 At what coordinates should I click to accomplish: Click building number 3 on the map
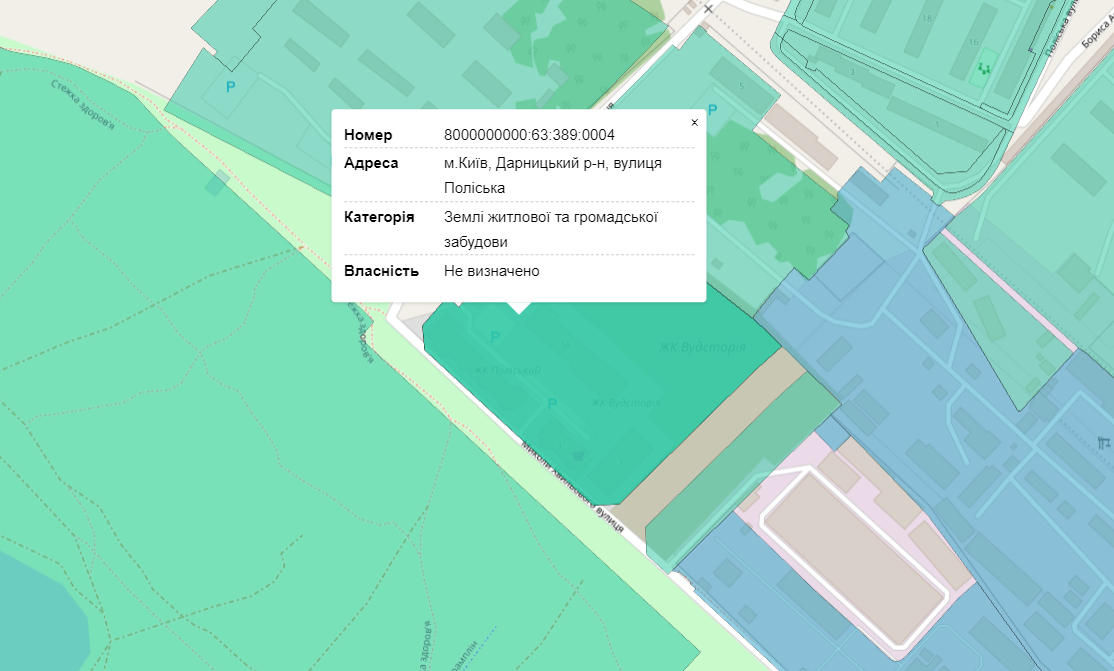click(852, 72)
